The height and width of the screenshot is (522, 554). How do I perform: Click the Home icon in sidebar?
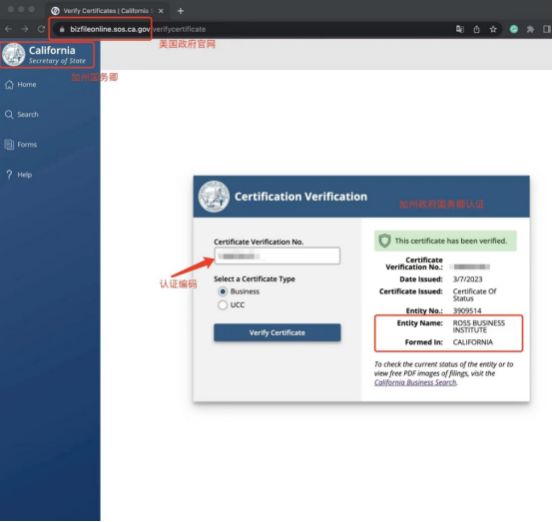(x=10, y=85)
